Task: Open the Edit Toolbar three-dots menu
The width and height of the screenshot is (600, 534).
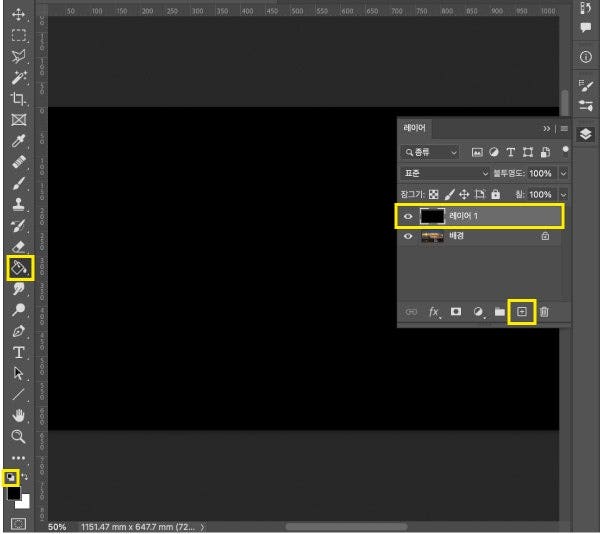Action: tap(18, 458)
